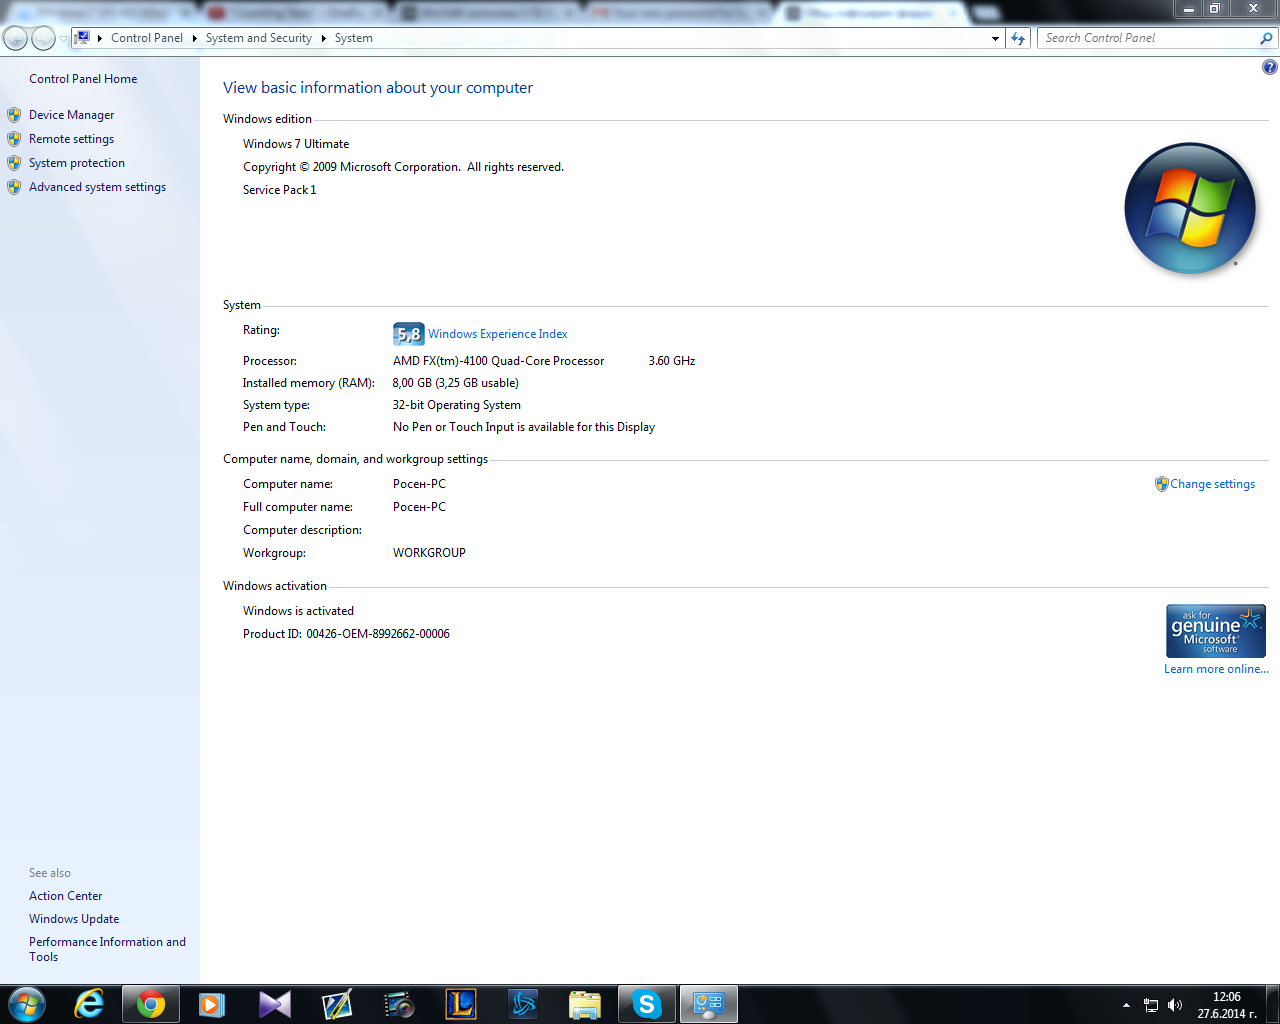Image resolution: width=1280 pixels, height=1024 pixels.
Task: Open Action Center link
Action: tap(66, 896)
